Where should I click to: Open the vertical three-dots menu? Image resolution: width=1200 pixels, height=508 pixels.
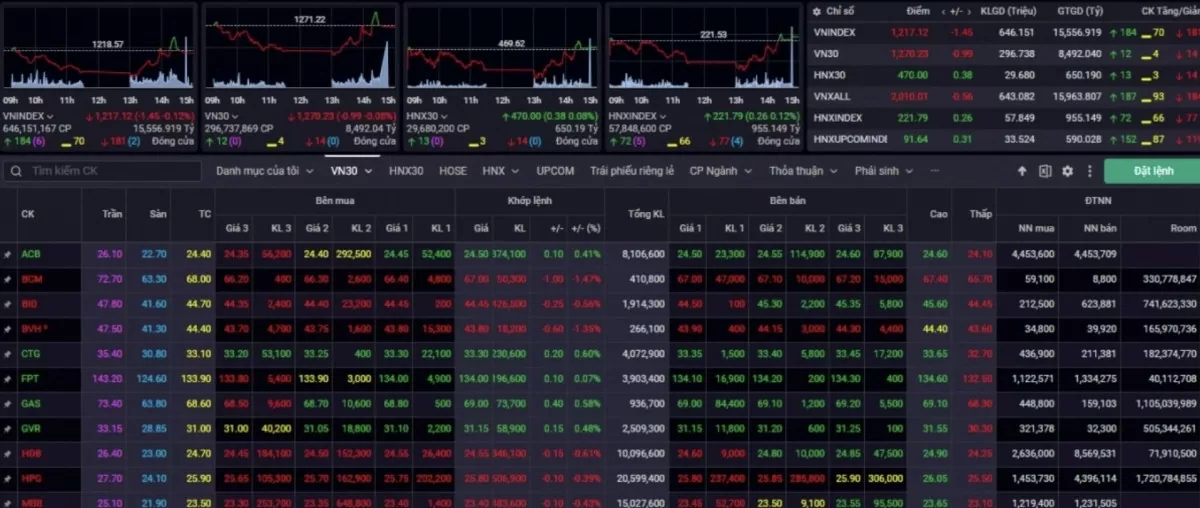(1089, 171)
